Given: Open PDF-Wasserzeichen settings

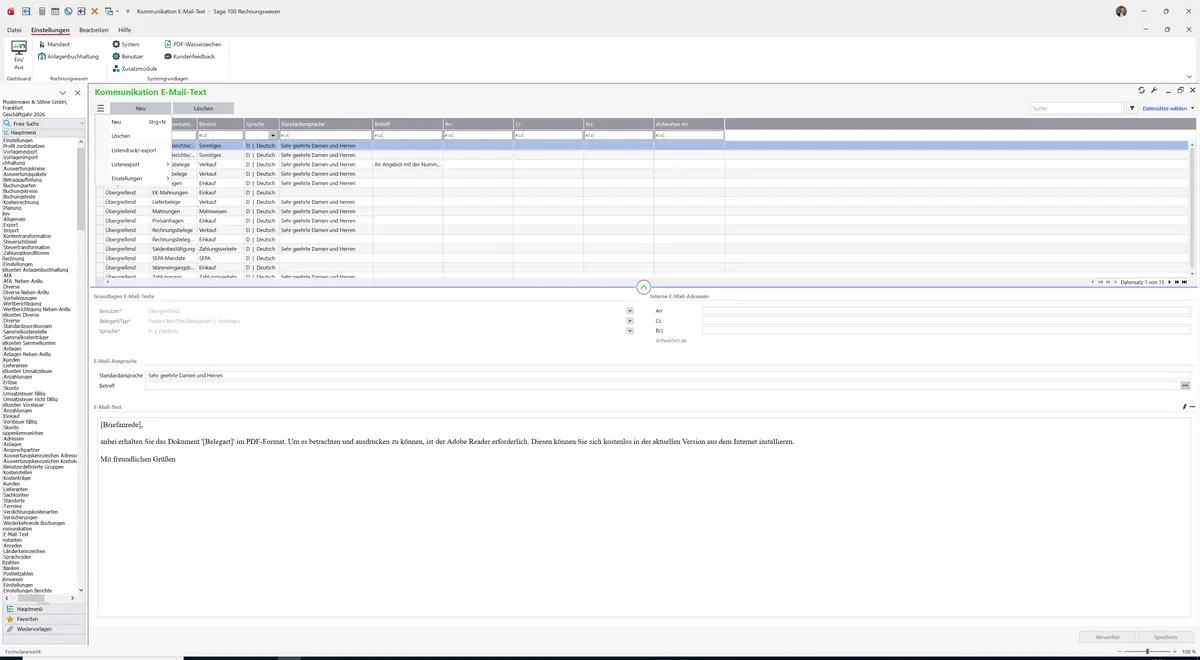Looking at the screenshot, I should pos(192,44).
